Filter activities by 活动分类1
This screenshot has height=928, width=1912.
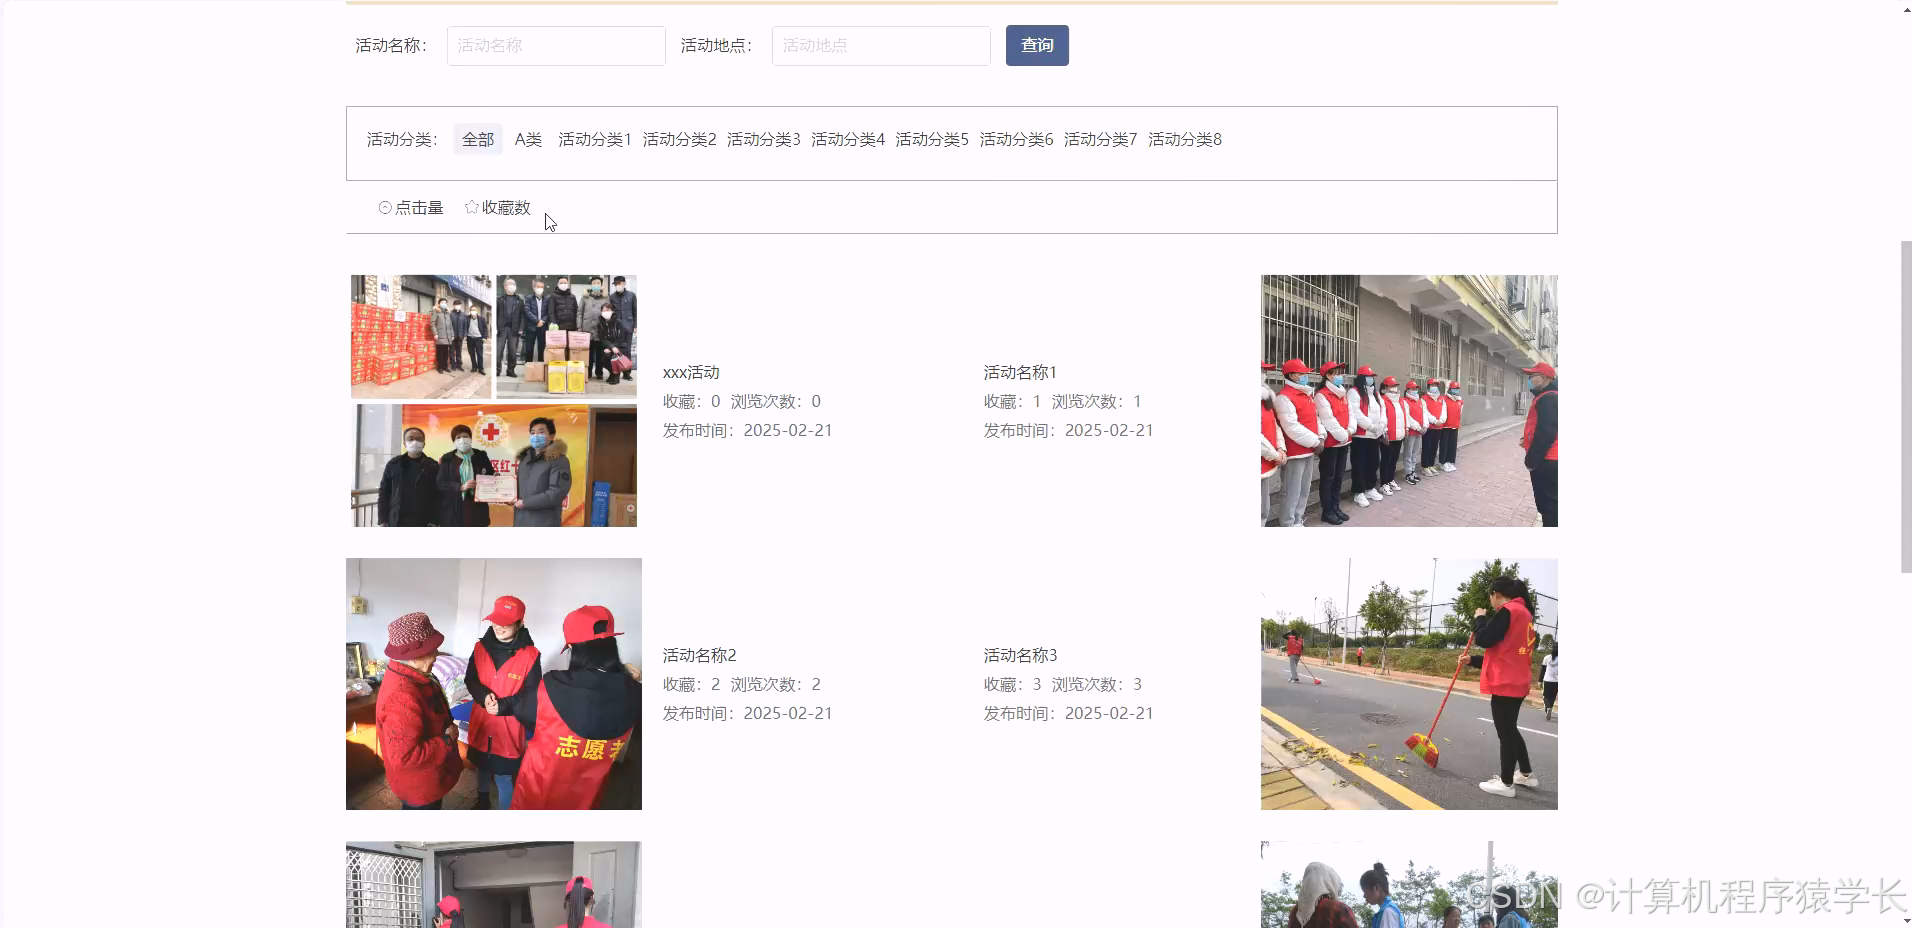[594, 140]
